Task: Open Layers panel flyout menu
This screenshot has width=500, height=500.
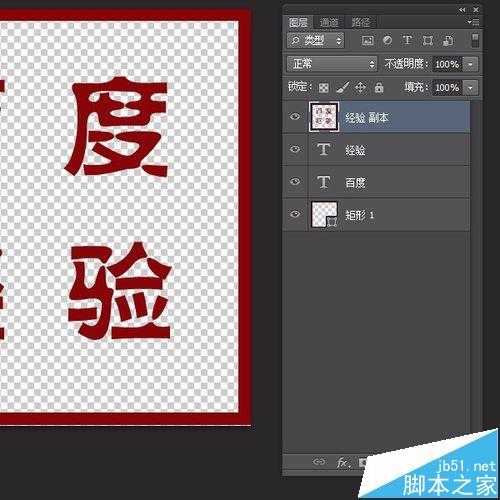Action: [x=474, y=22]
